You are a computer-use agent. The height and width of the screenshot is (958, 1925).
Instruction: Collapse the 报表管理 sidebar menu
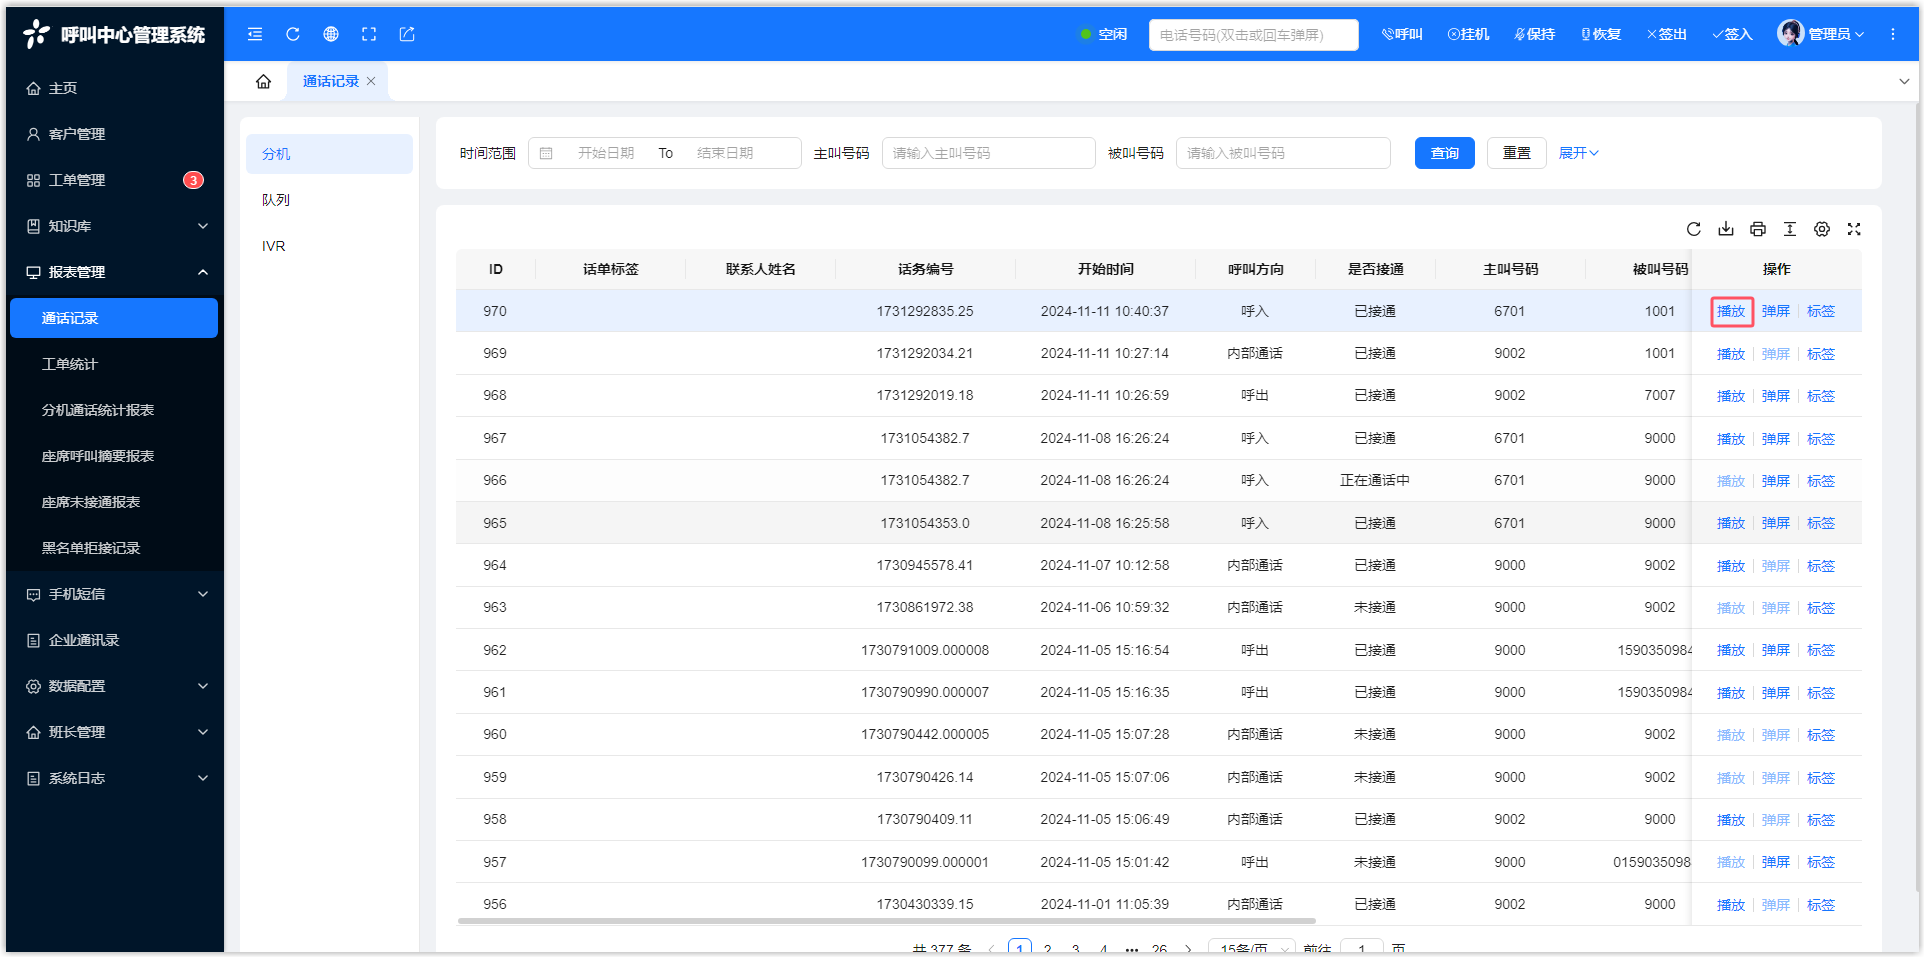[x=115, y=272]
